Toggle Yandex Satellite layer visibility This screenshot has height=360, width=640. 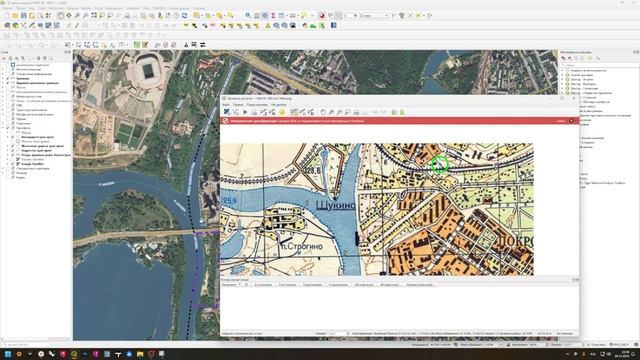pos(13,159)
